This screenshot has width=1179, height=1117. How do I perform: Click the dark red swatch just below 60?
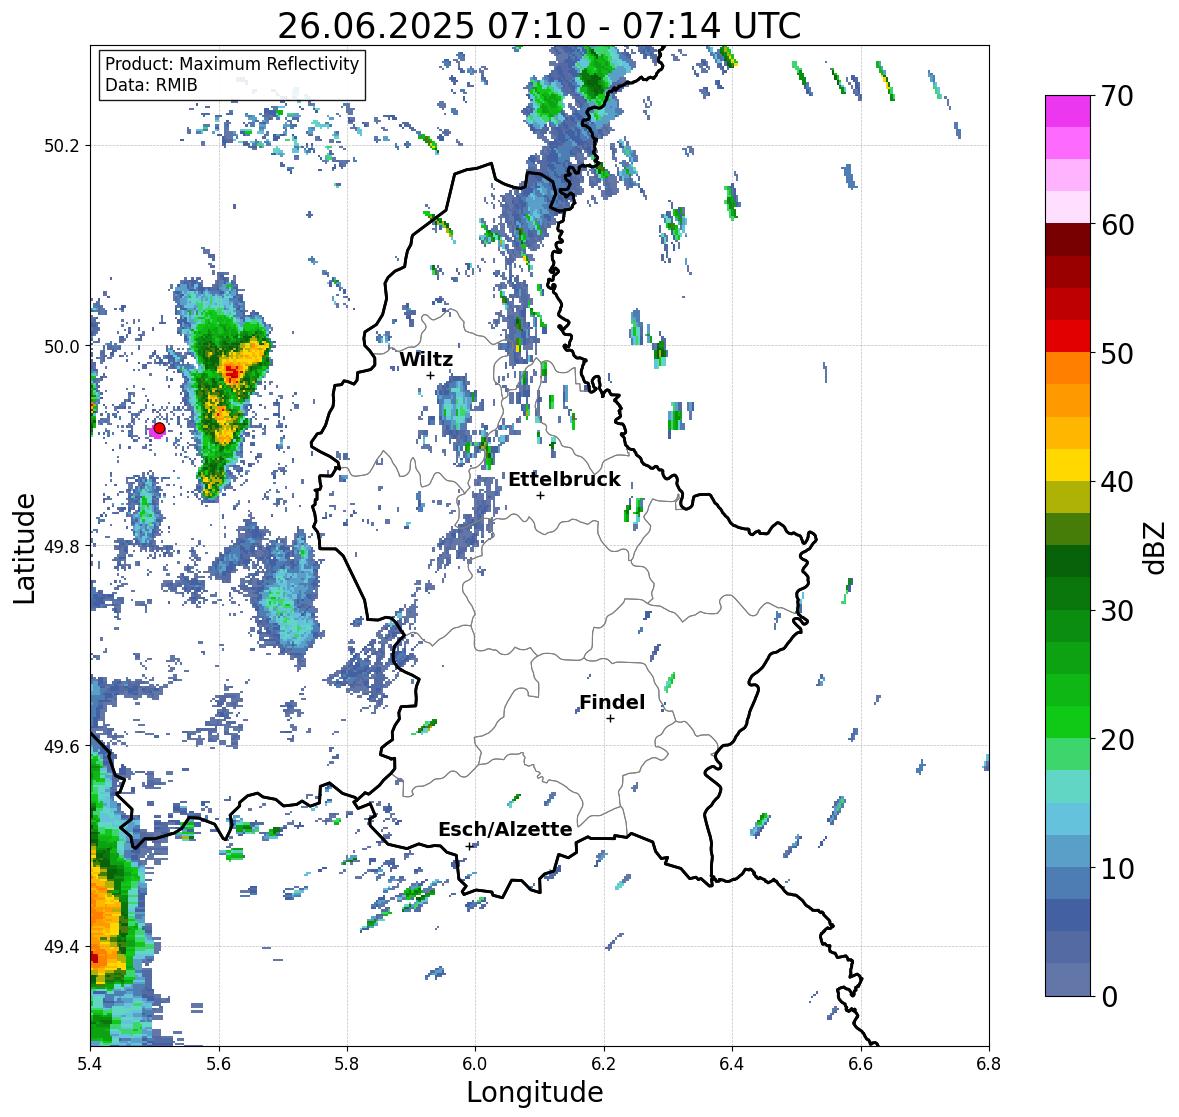click(x=1068, y=240)
